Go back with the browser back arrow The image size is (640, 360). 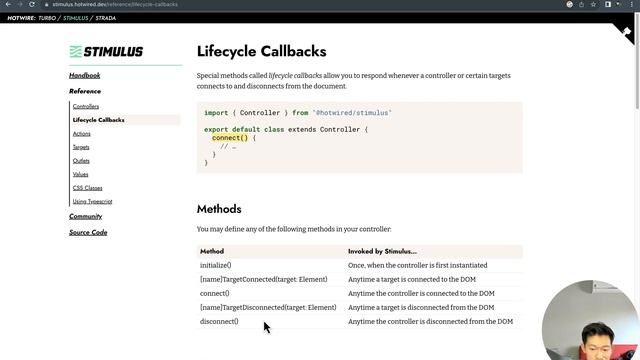[8, 4]
